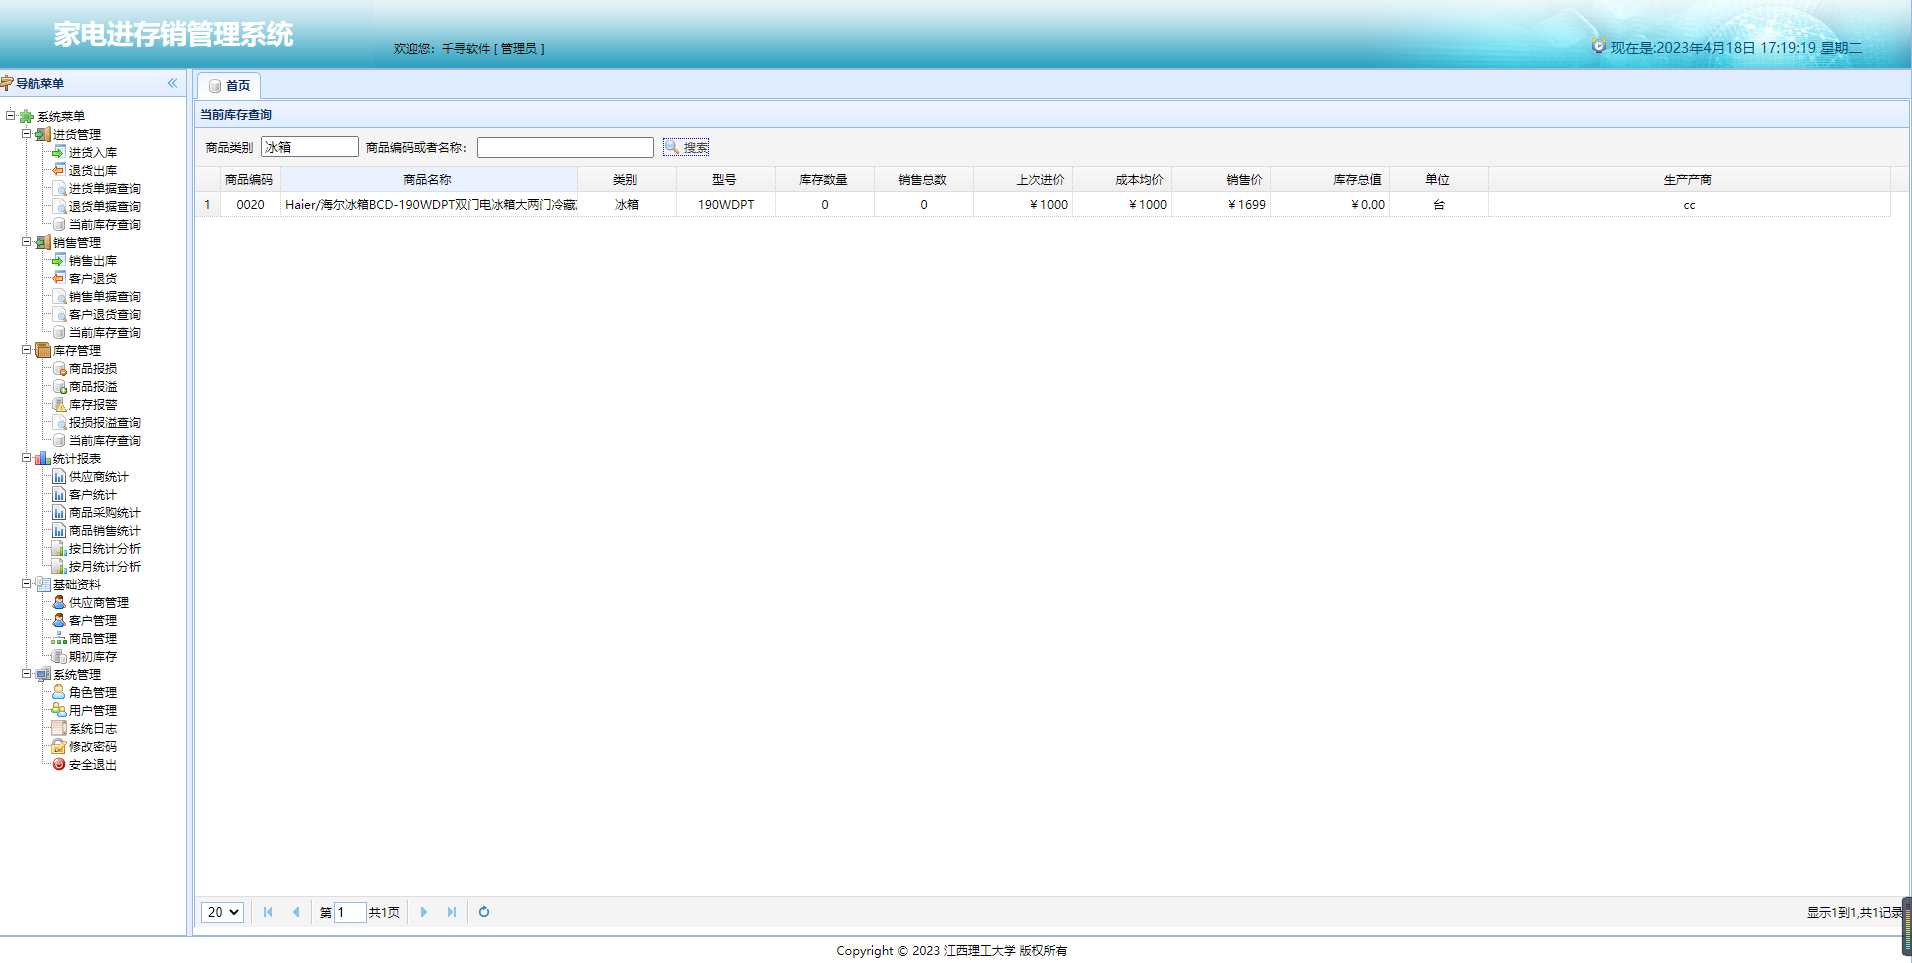Screen dimensions: 1912x963
Task: Click the 按日统计分析 icon
Action: pyautogui.click(x=59, y=548)
